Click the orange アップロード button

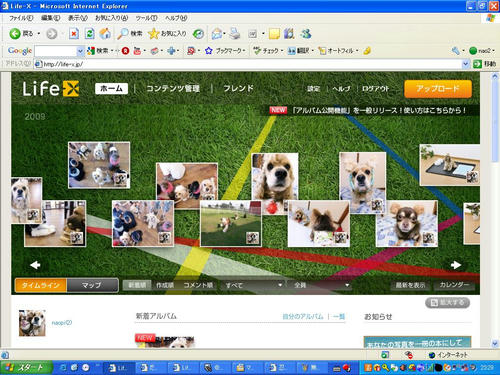438,89
